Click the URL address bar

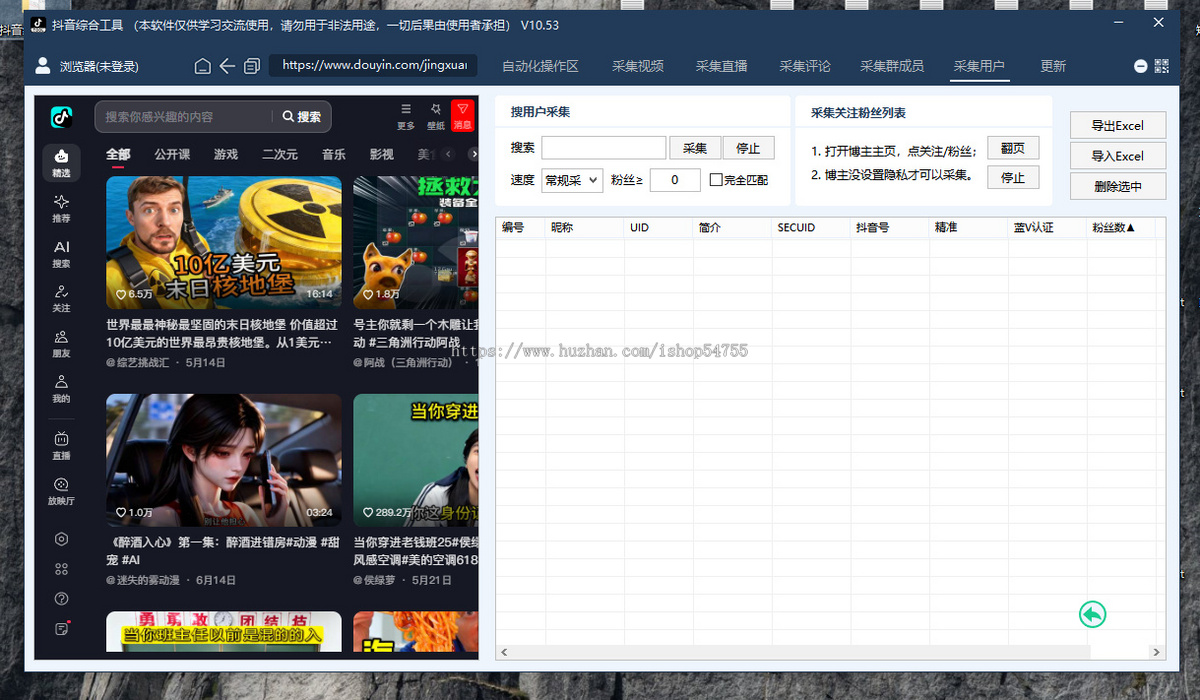click(x=373, y=65)
